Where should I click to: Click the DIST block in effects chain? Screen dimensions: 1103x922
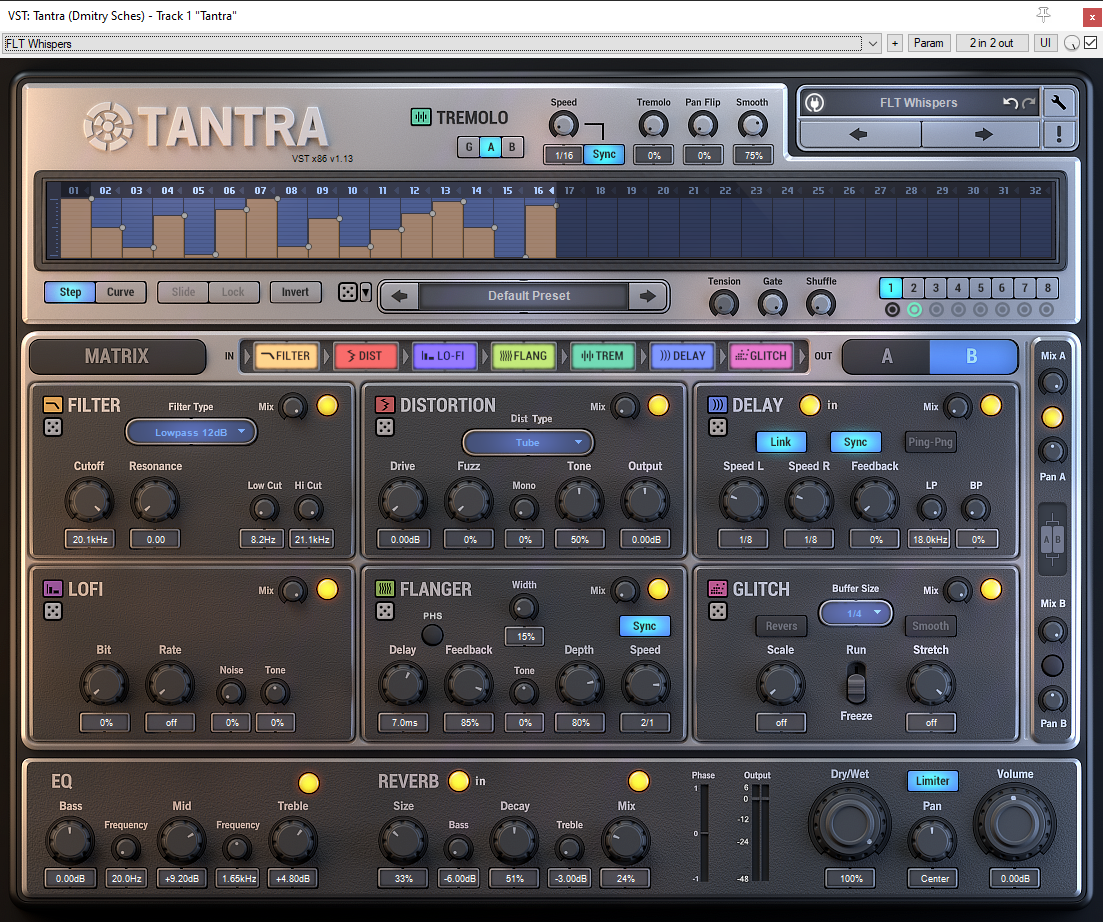(365, 356)
